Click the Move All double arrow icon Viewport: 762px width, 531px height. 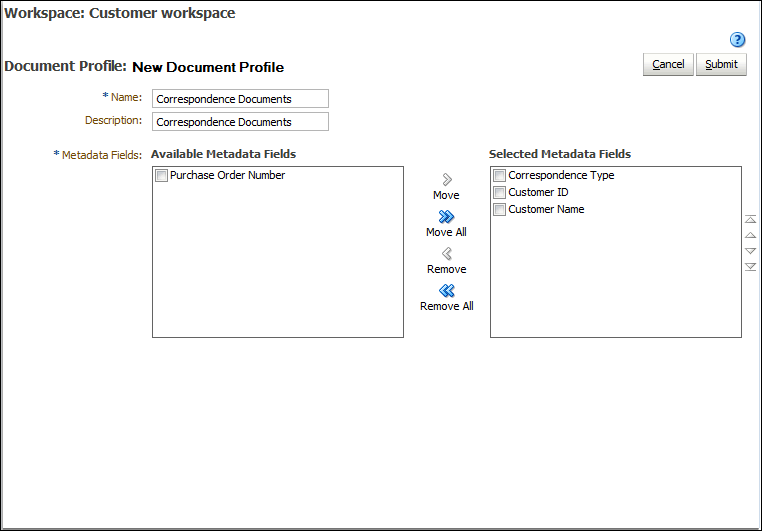447,216
